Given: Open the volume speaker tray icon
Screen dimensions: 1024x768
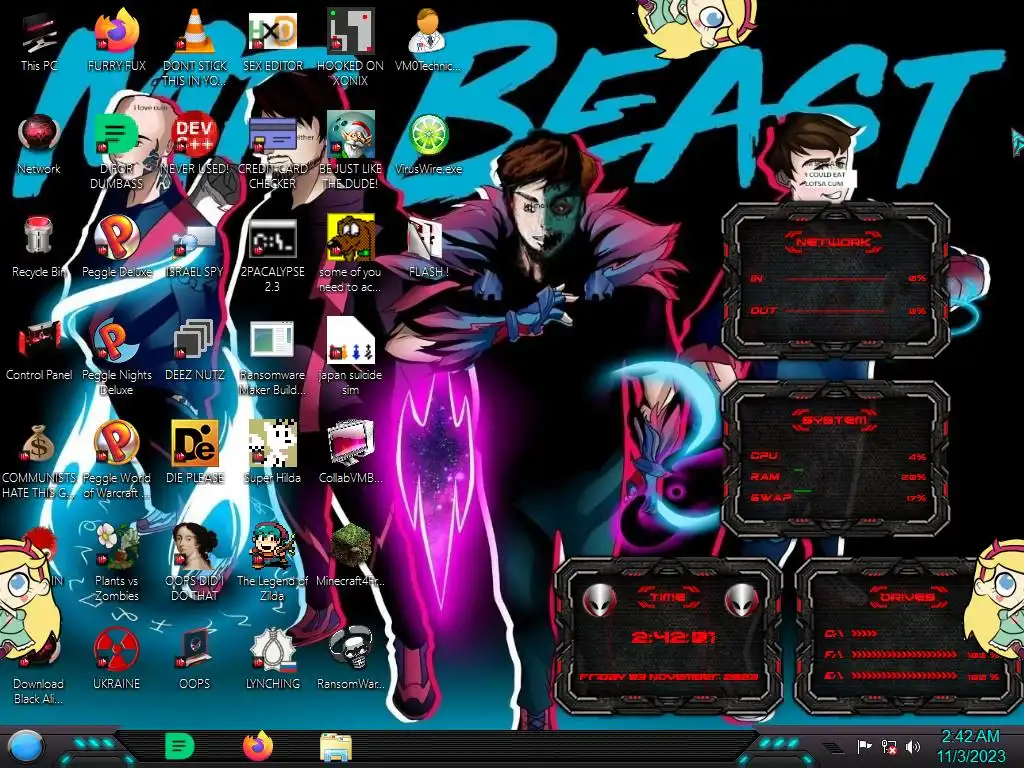Looking at the screenshot, I should (912, 746).
